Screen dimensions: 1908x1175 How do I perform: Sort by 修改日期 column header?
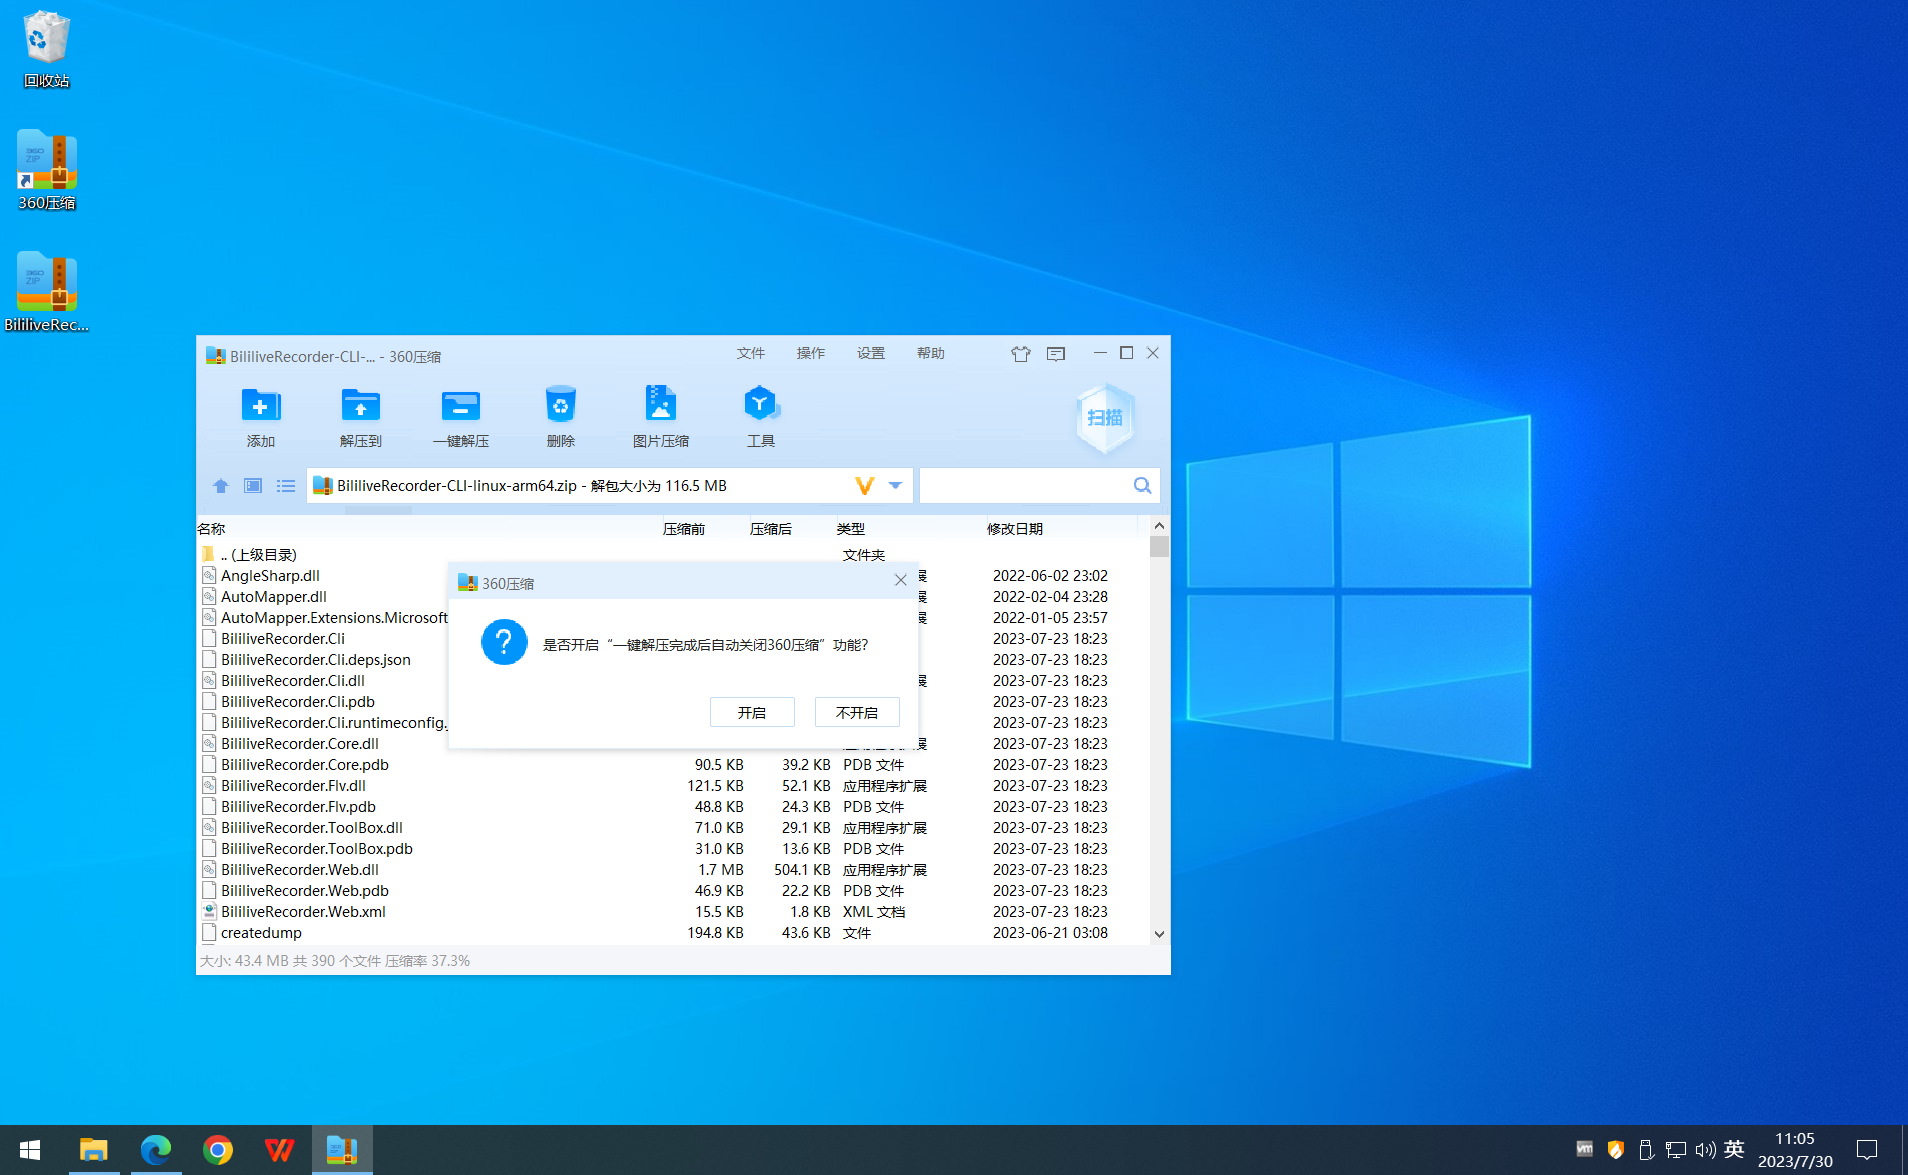[x=1015, y=529]
